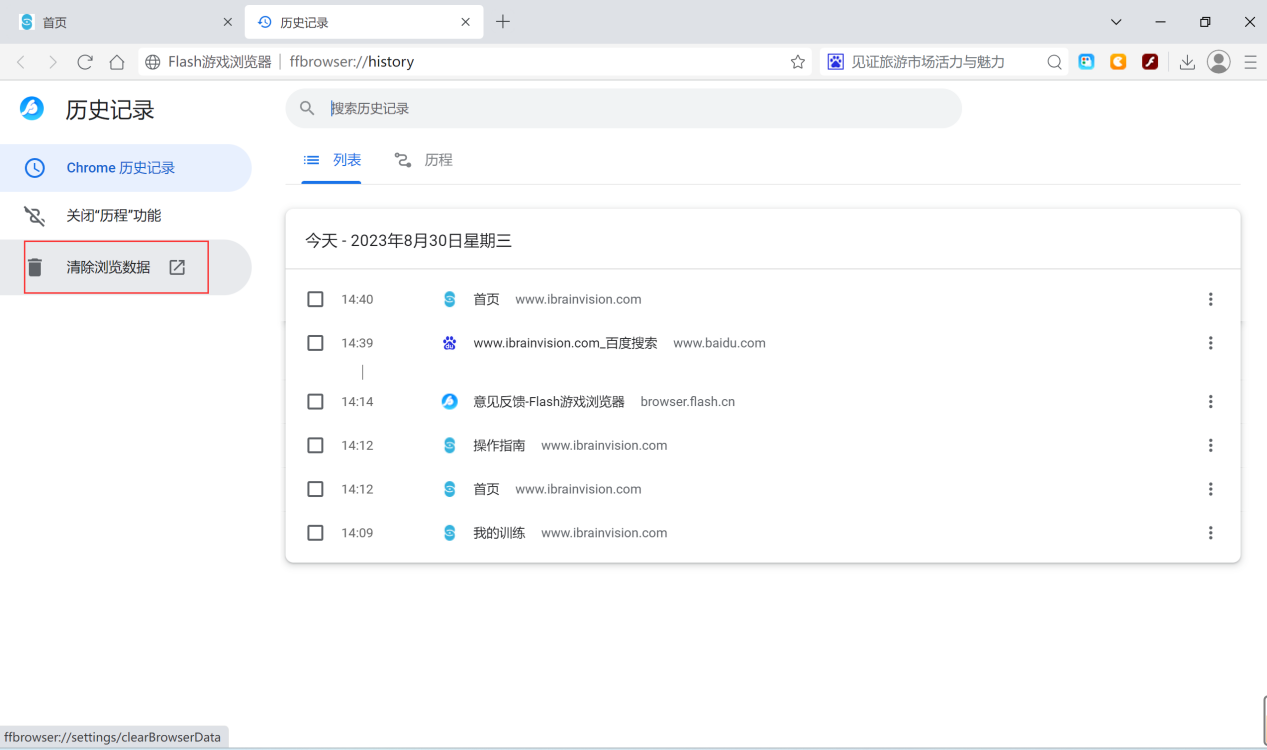The image size is (1267, 750).
Task: Open the orange extension icon in the toolbar
Action: (1118, 62)
